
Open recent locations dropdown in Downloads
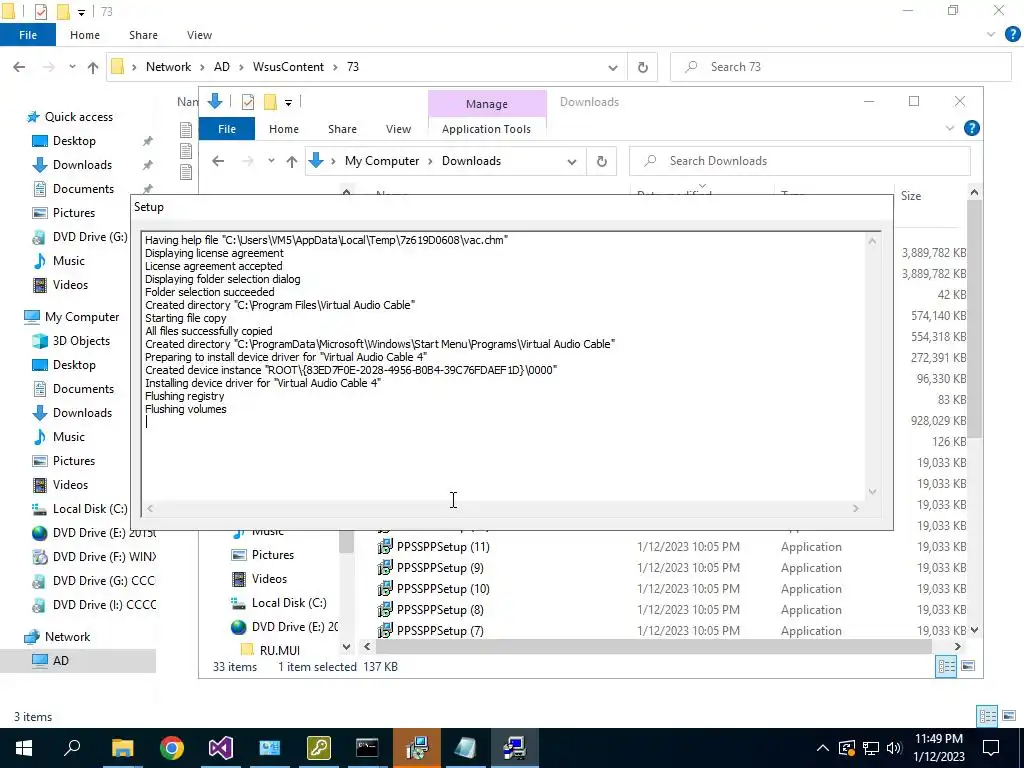pyautogui.click(x=271, y=161)
